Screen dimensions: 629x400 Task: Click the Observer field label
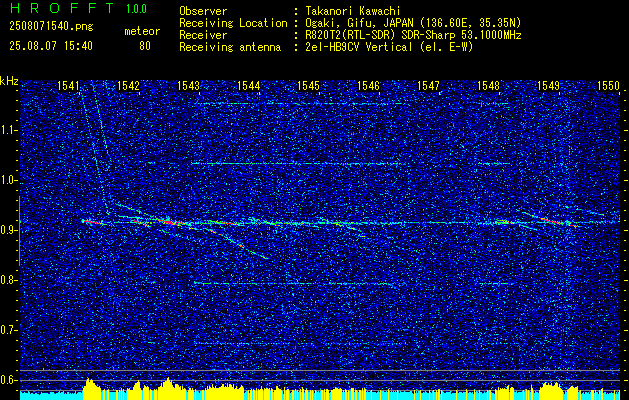[x=203, y=11]
